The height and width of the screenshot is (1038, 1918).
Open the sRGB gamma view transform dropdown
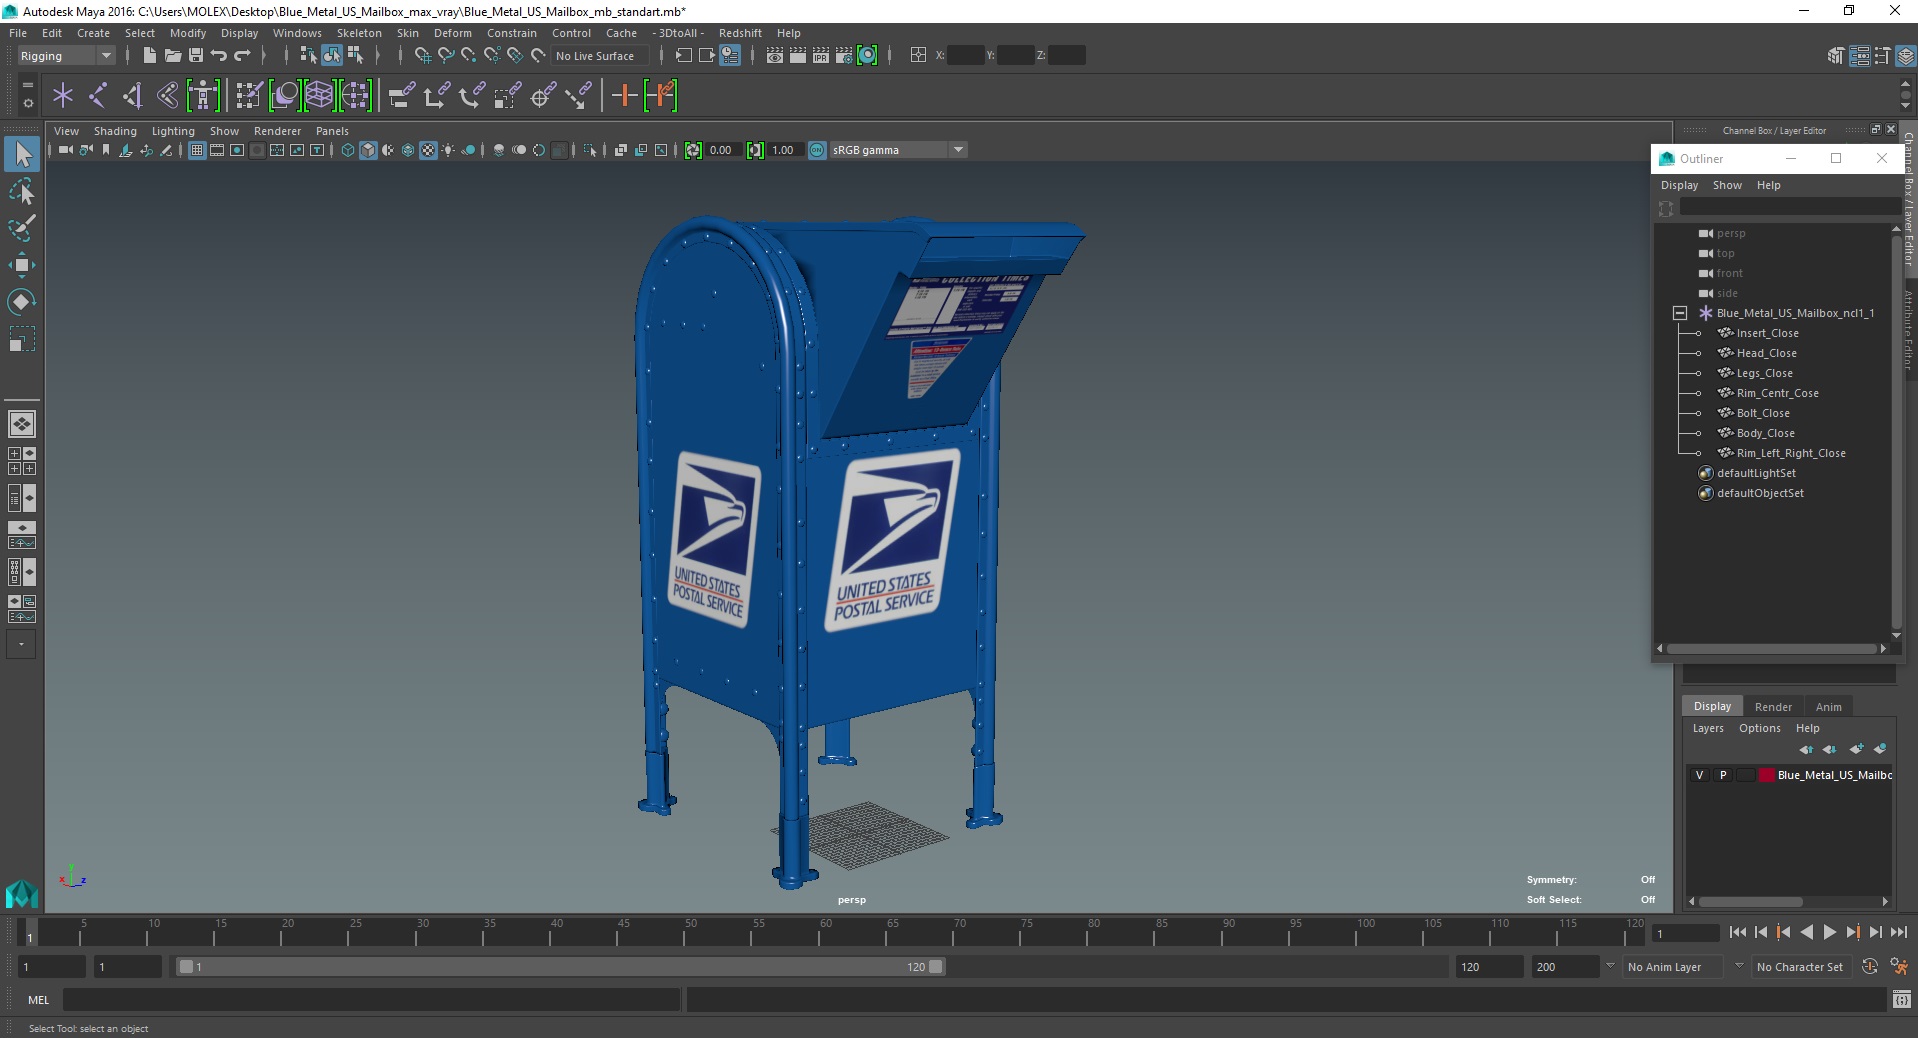pyautogui.click(x=898, y=150)
